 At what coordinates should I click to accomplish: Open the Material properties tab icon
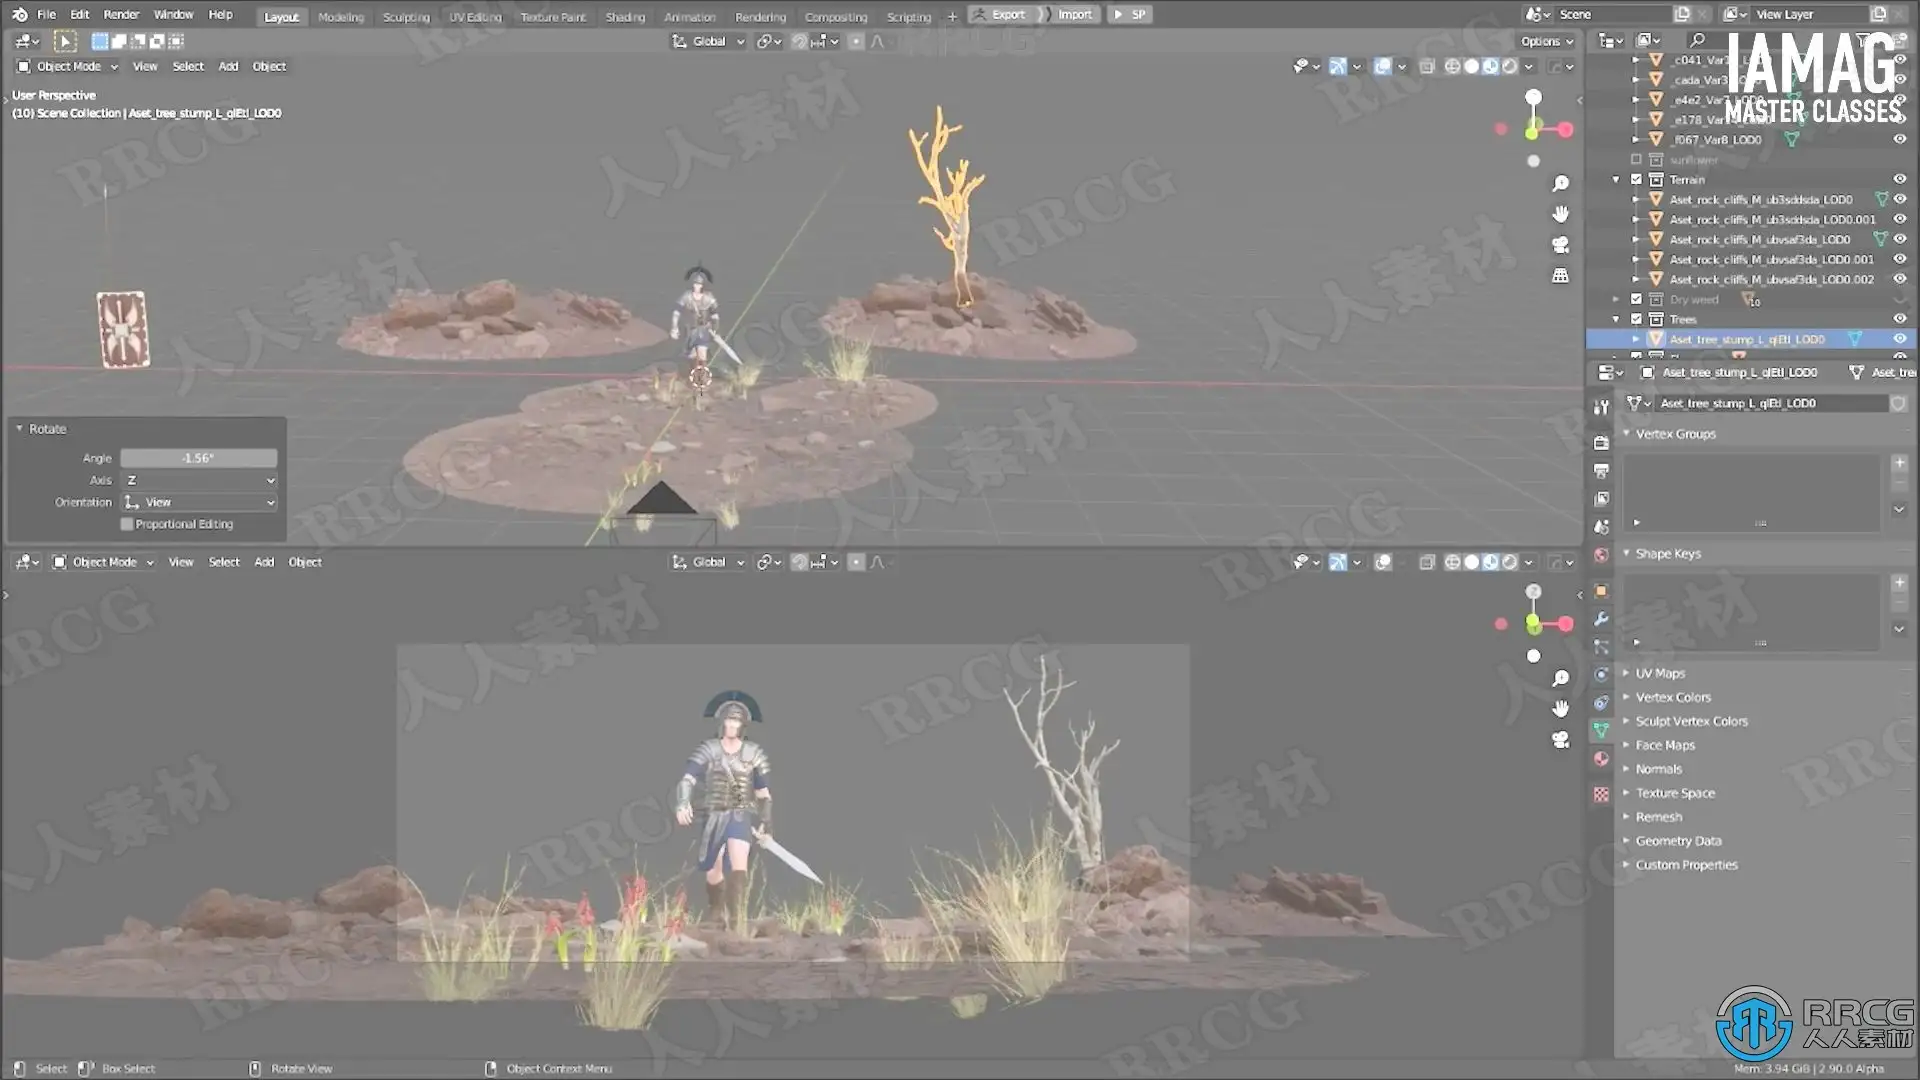pos(1601,759)
